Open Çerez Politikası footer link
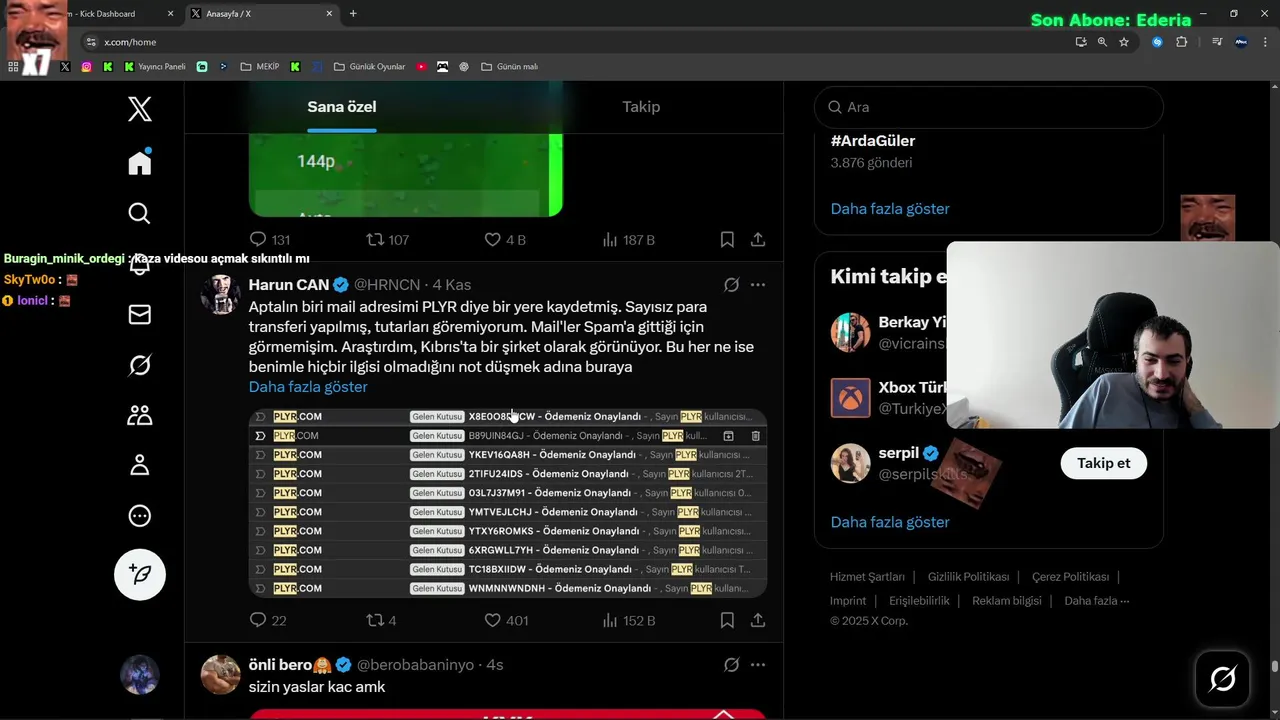 [x=1070, y=577]
